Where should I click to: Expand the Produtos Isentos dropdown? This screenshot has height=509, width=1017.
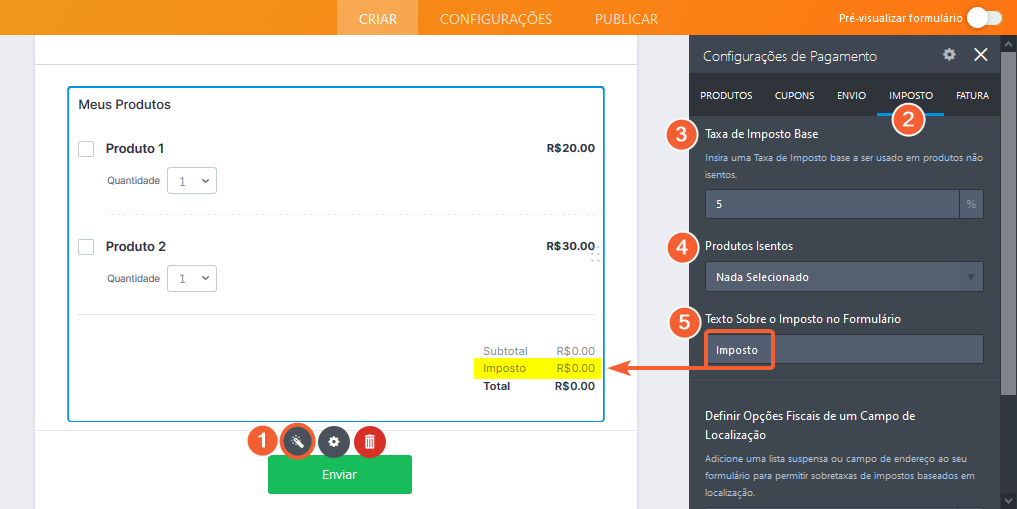(843, 277)
